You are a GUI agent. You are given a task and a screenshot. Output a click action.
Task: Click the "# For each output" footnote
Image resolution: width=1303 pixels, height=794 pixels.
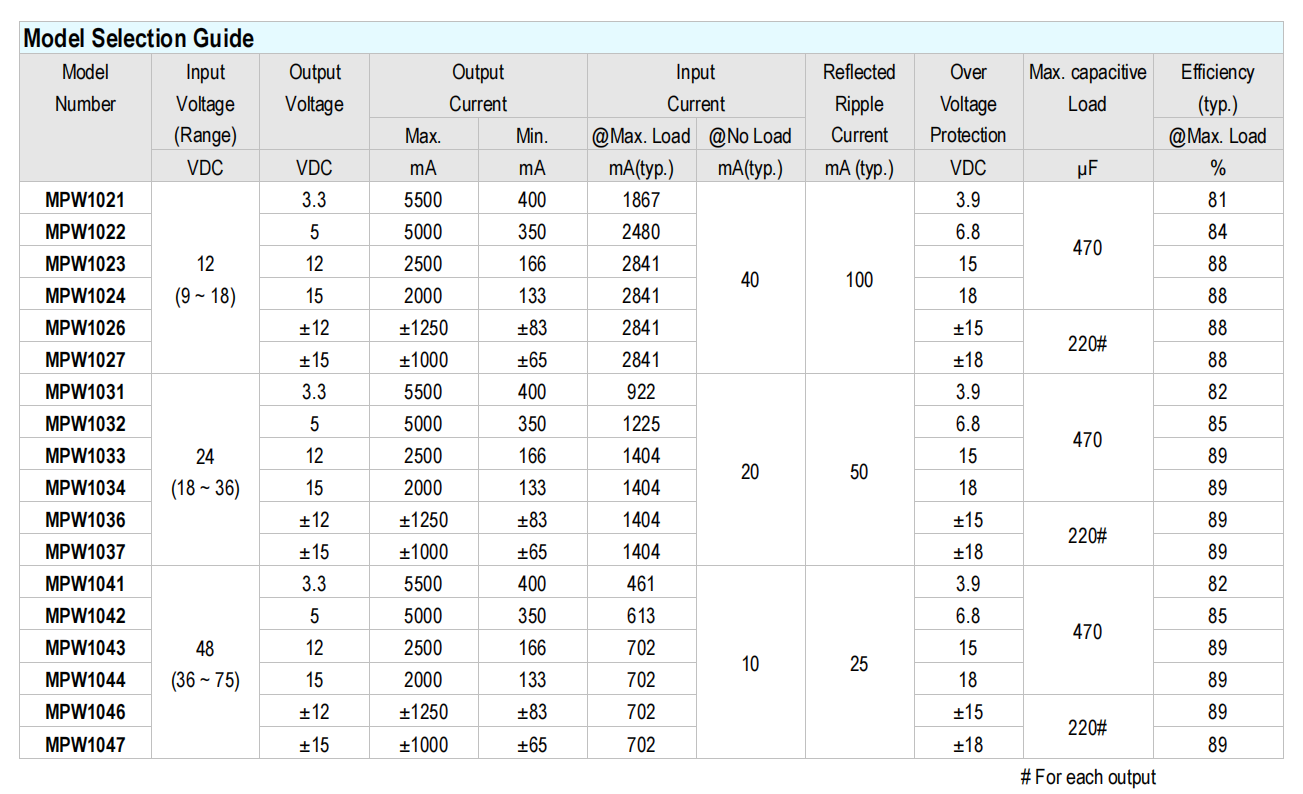[1087, 777]
